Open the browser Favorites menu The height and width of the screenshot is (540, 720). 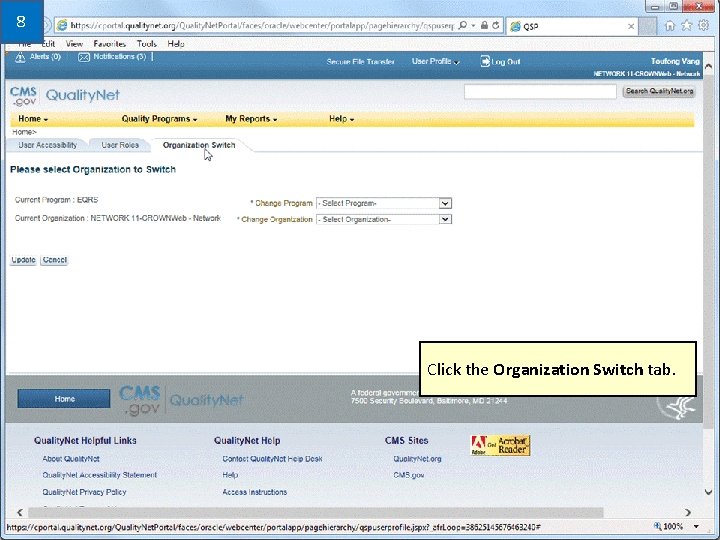coord(109,44)
